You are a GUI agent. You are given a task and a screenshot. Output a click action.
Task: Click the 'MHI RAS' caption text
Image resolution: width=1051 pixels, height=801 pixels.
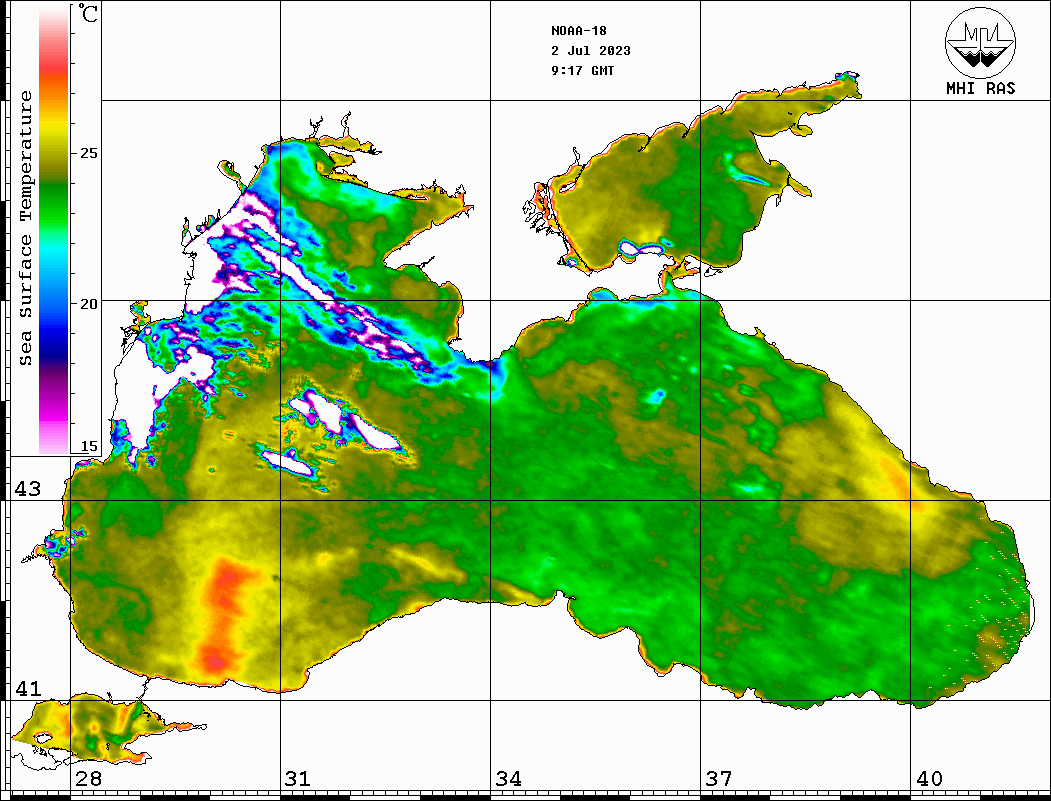pyautogui.click(x=981, y=88)
